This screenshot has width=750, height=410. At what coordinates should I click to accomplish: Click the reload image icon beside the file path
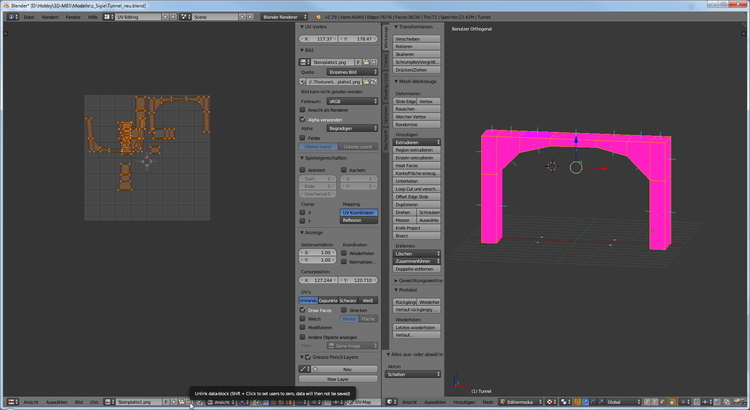[374, 82]
